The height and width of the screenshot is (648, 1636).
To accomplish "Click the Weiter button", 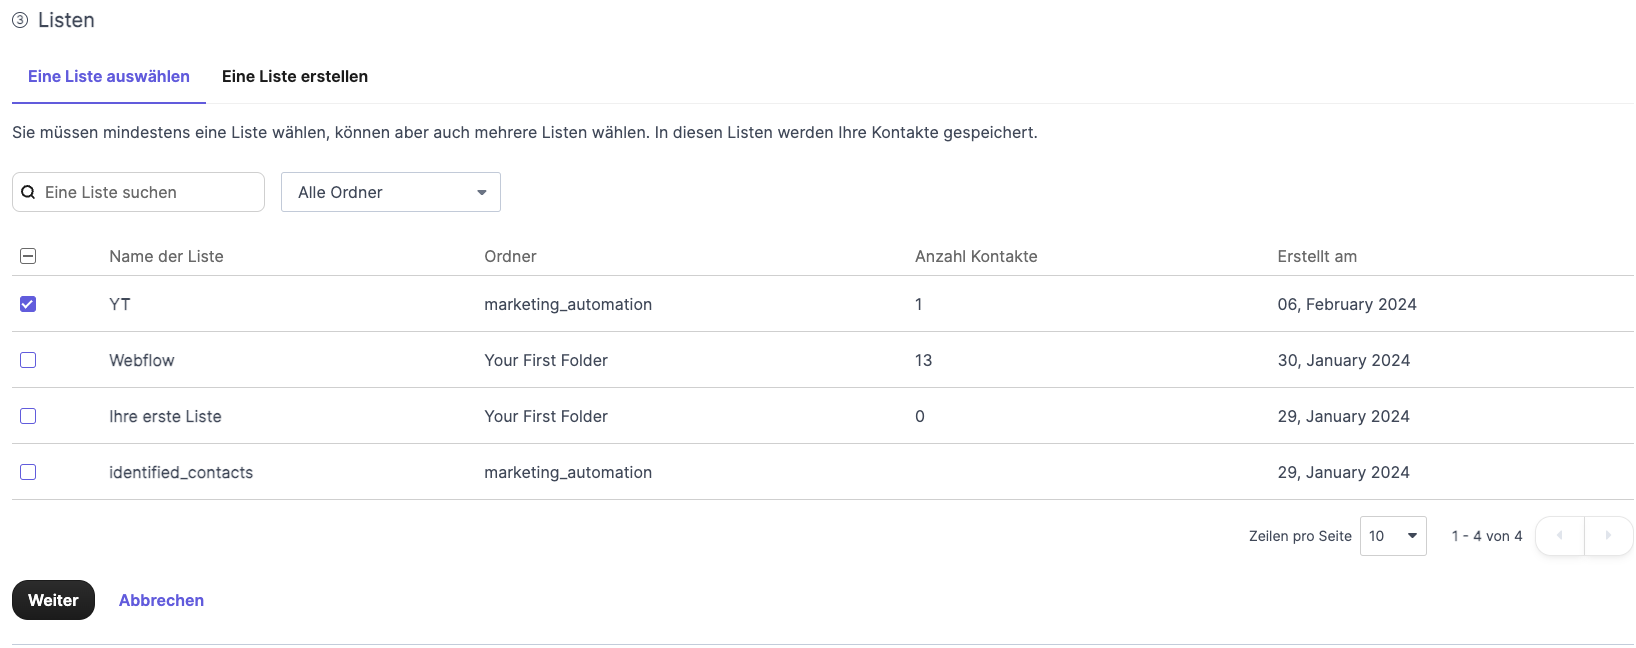I will (53, 600).
